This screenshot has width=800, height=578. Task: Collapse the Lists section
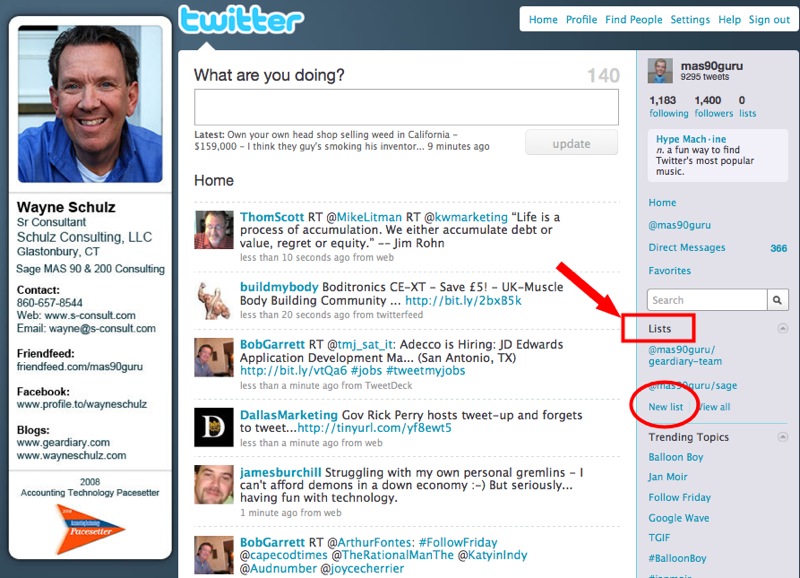782,328
